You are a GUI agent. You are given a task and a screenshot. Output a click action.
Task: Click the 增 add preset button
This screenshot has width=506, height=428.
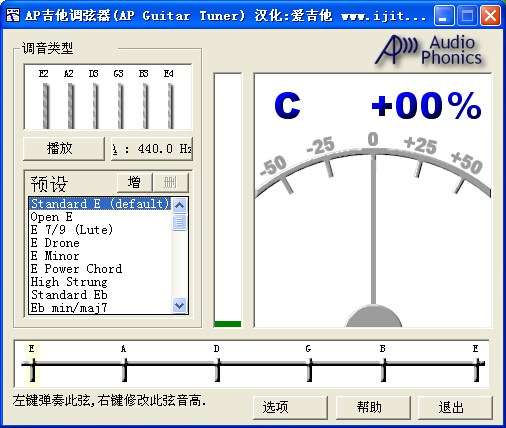[x=135, y=182]
